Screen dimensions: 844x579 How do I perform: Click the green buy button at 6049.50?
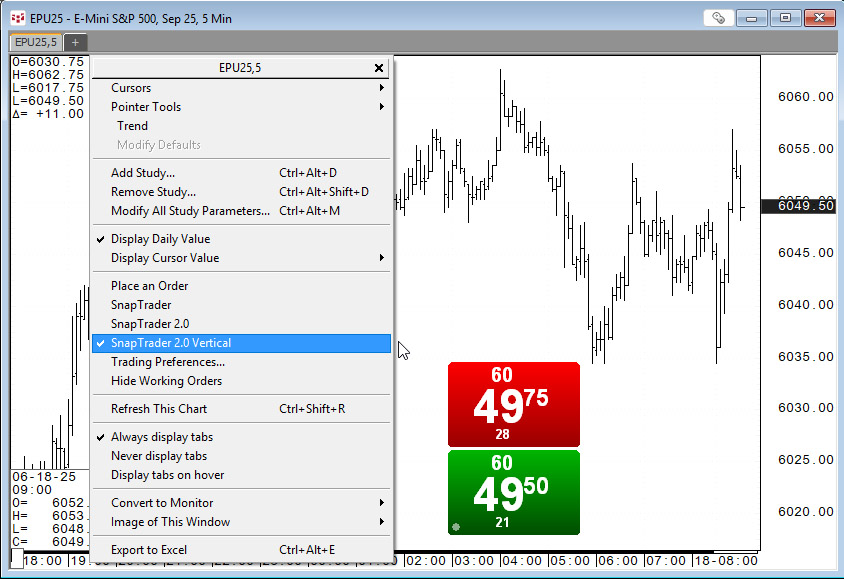(514, 492)
